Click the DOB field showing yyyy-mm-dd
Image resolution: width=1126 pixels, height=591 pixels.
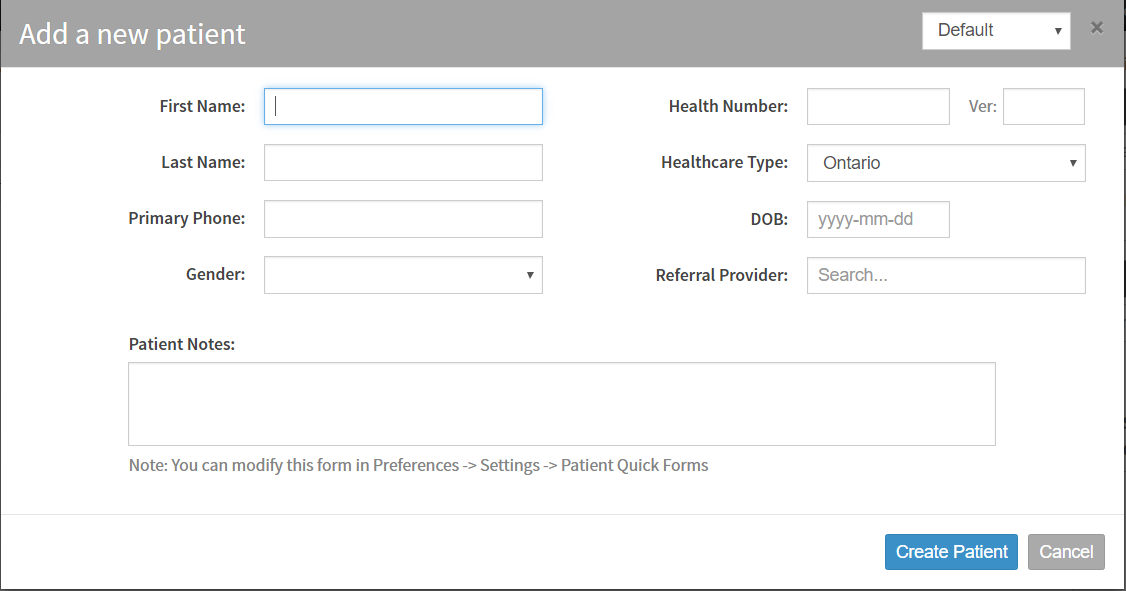point(877,219)
